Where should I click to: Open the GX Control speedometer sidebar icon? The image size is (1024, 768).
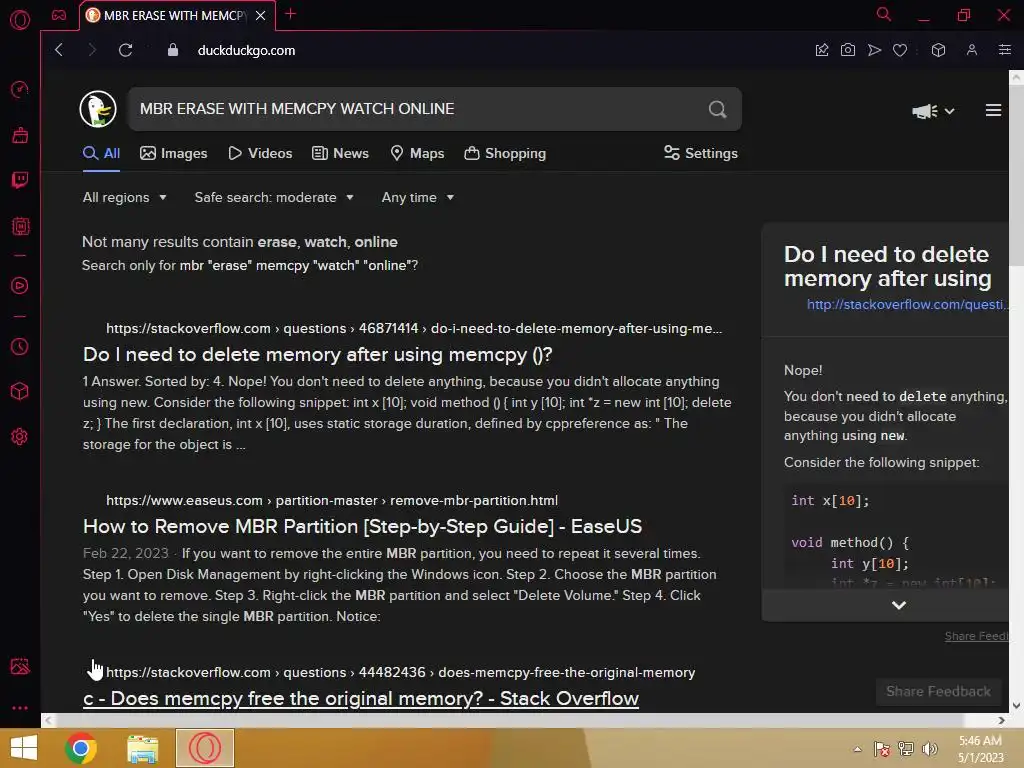tap(20, 89)
